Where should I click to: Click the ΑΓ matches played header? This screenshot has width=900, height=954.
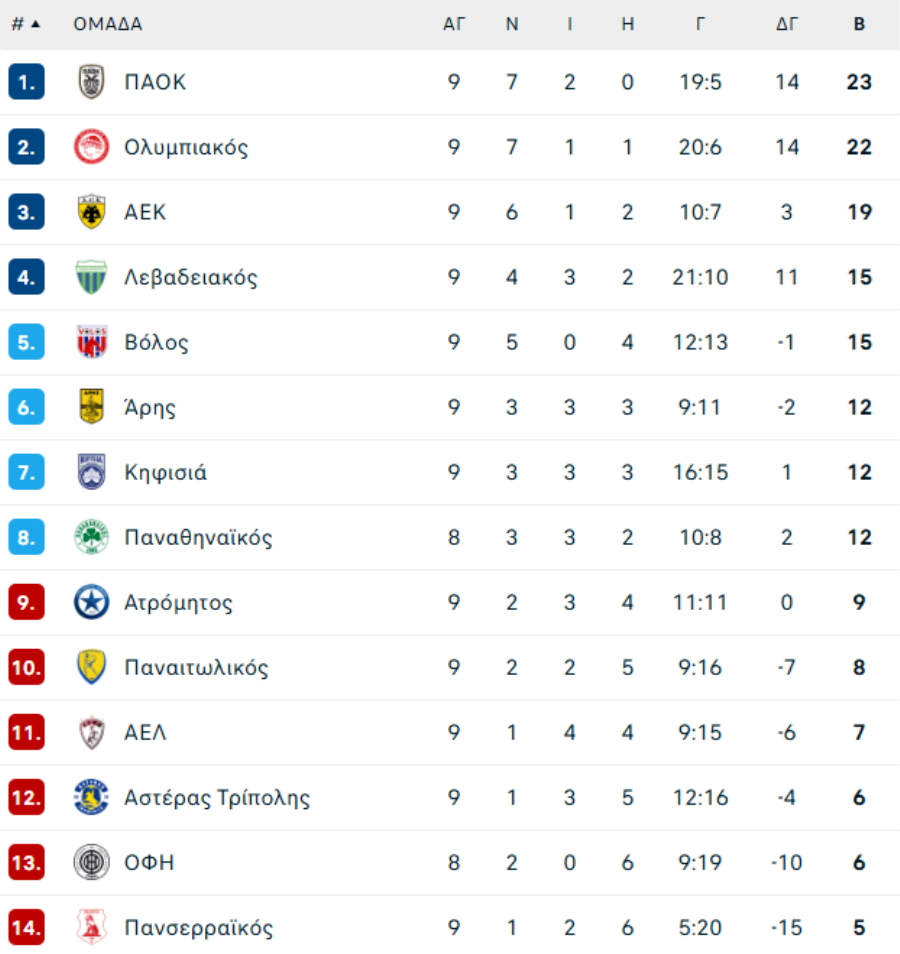coord(454,24)
